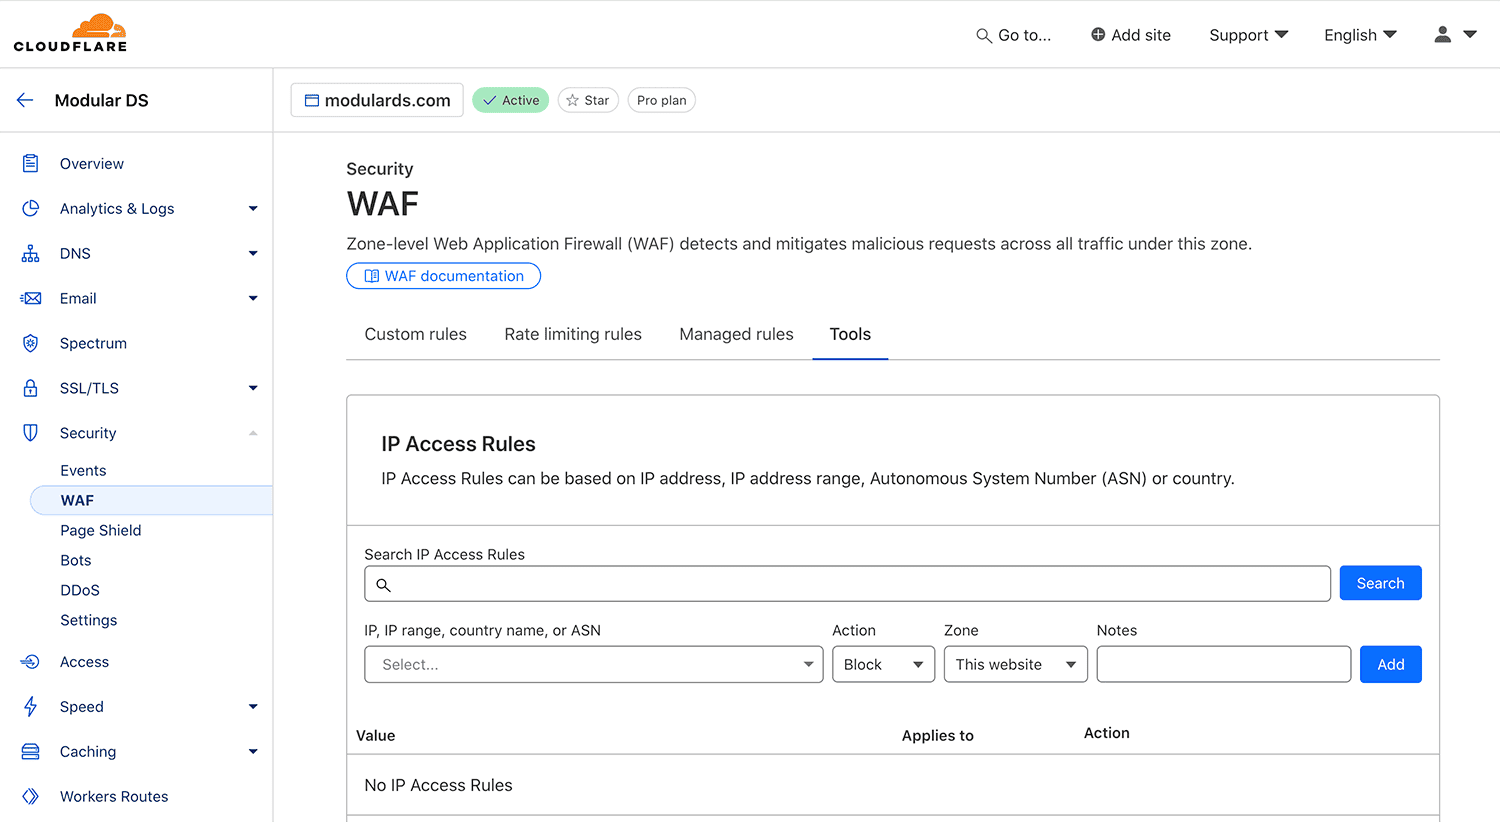
Task: Expand the SSL/TLS menu arrow
Action: pyautogui.click(x=253, y=388)
